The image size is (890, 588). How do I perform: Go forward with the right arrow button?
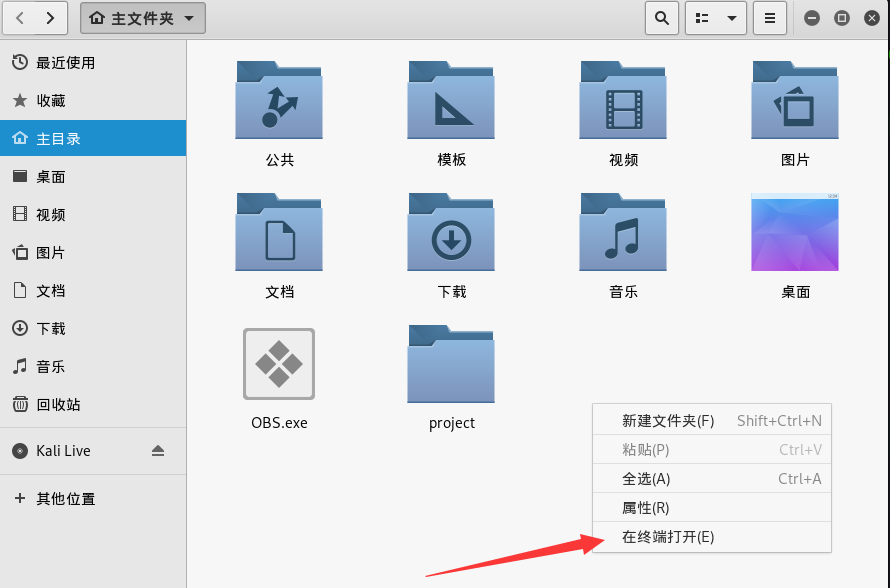51,18
